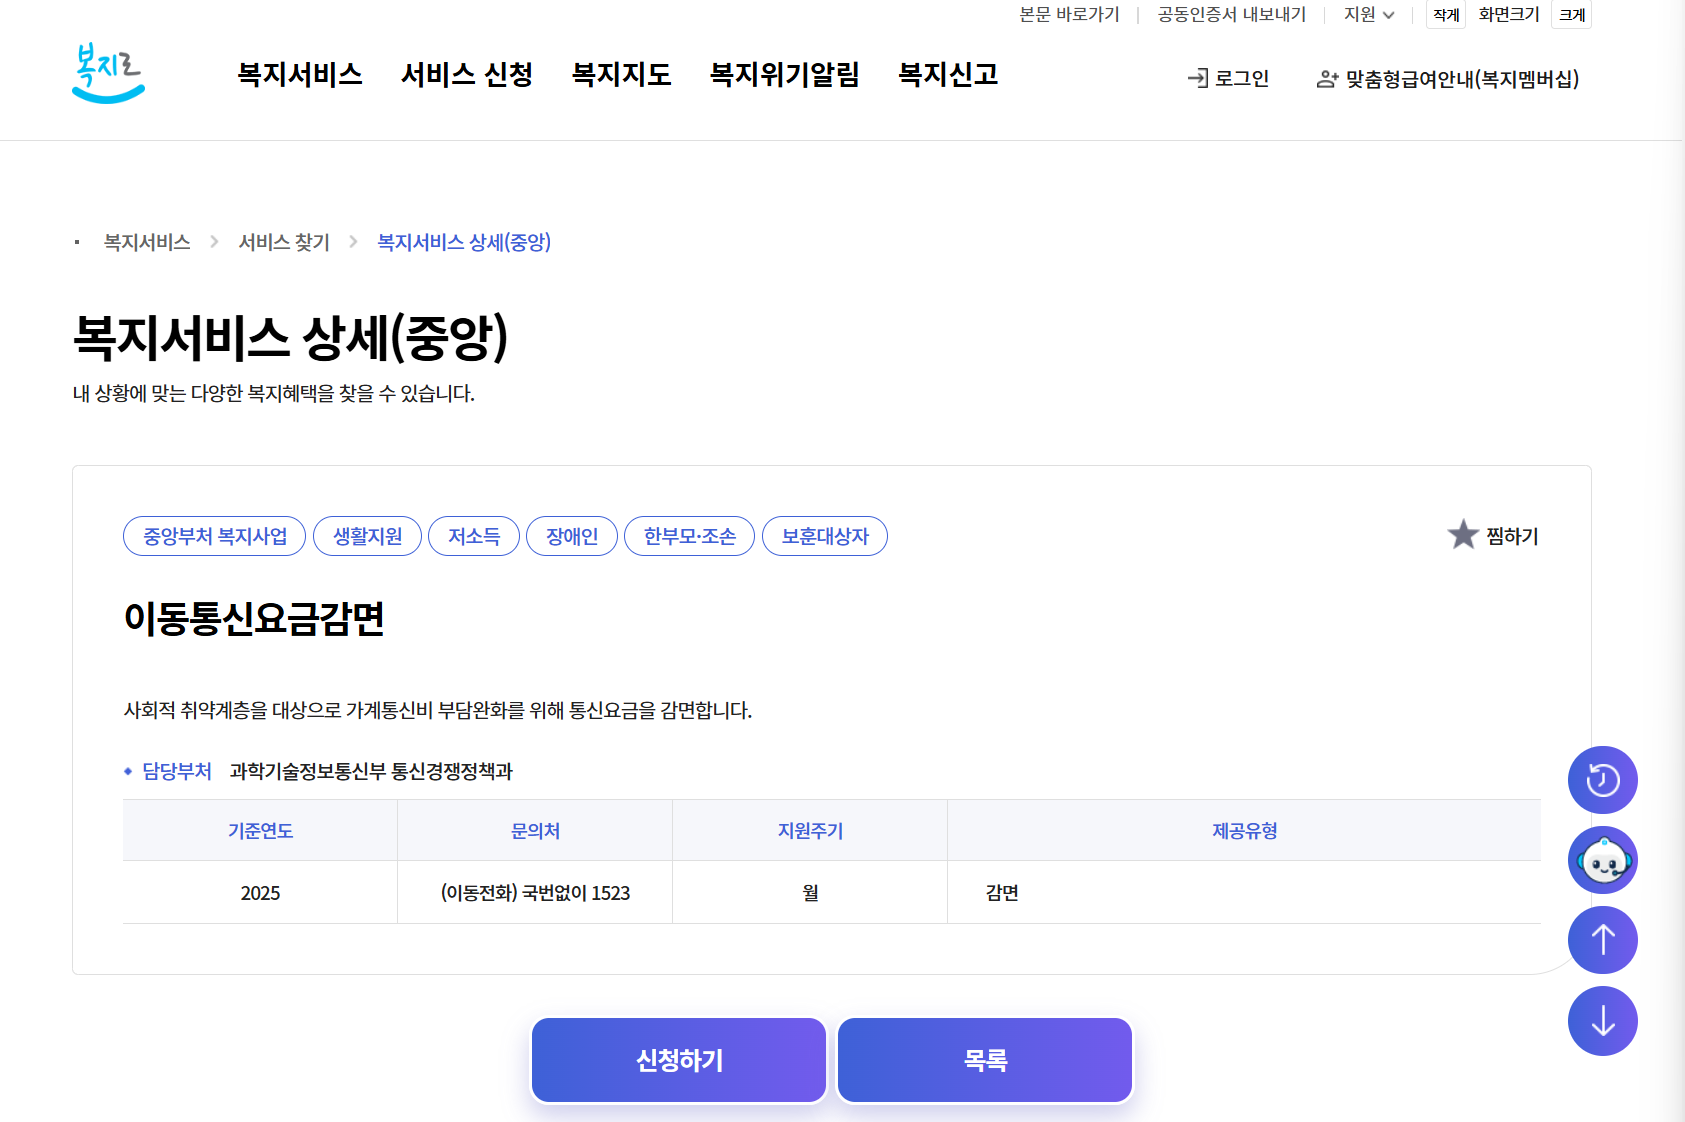Click the 지원주기 column header
1685x1122 pixels.
click(x=810, y=831)
